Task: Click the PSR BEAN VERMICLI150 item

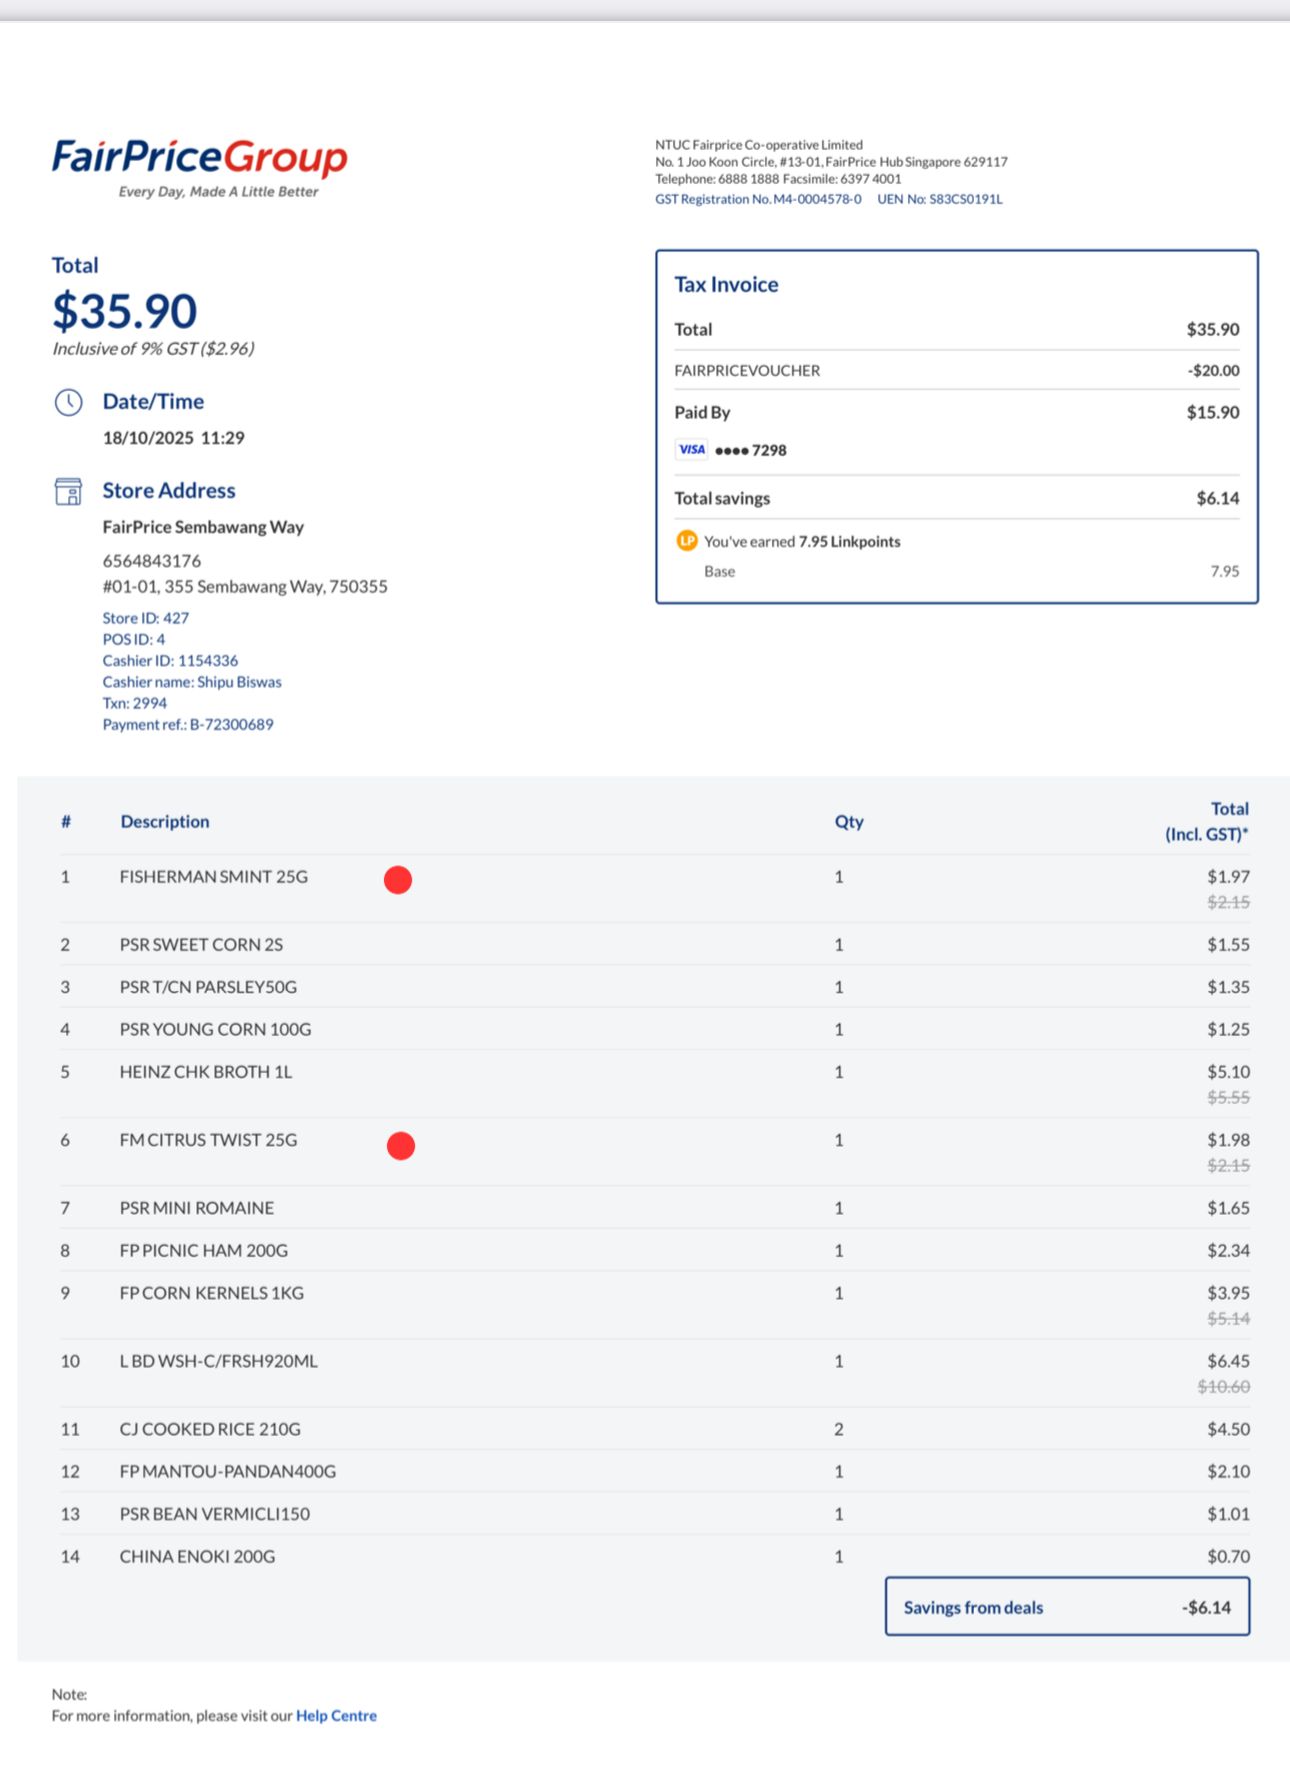Action: [215, 1514]
